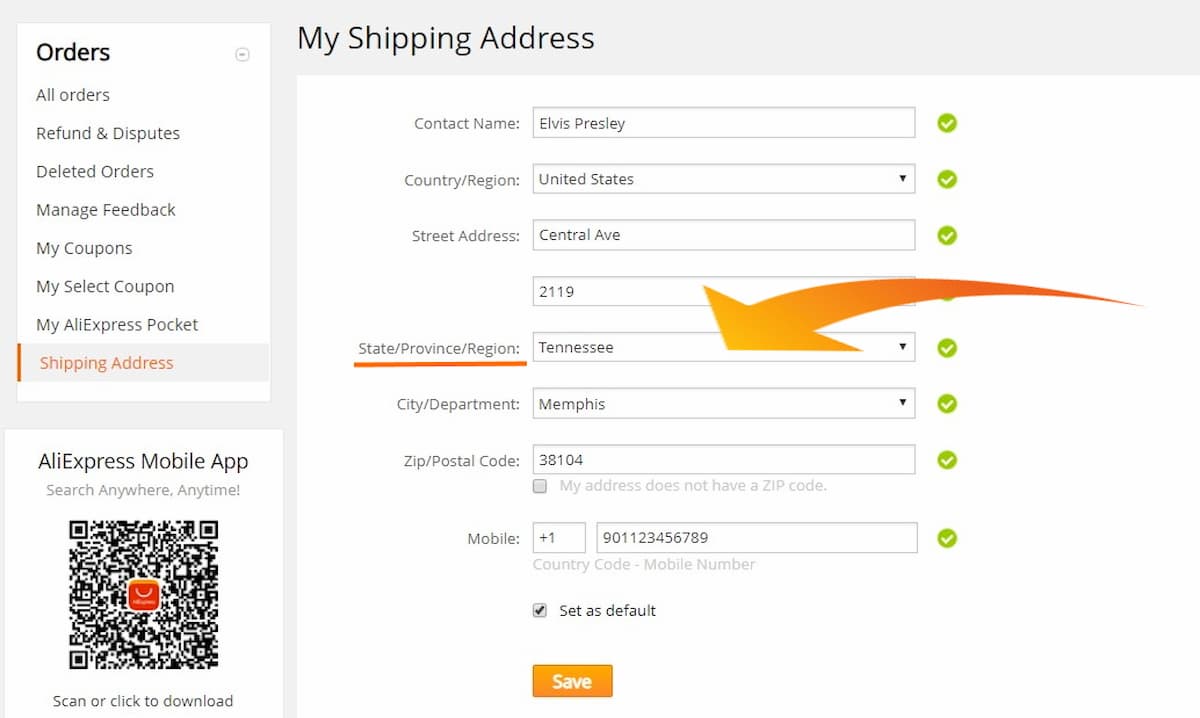Click the green checkmark beside Mobile number
The width and height of the screenshot is (1200, 718).
[947, 538]
